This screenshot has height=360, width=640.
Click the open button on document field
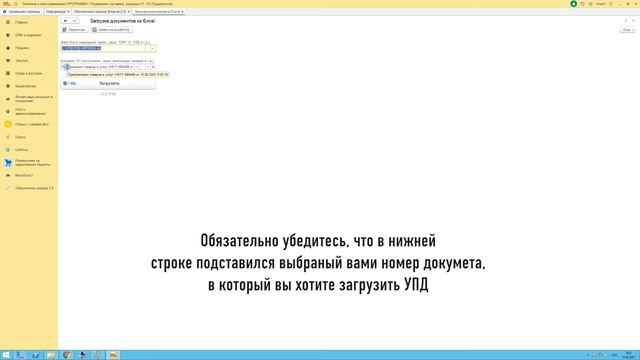(153, 67)
